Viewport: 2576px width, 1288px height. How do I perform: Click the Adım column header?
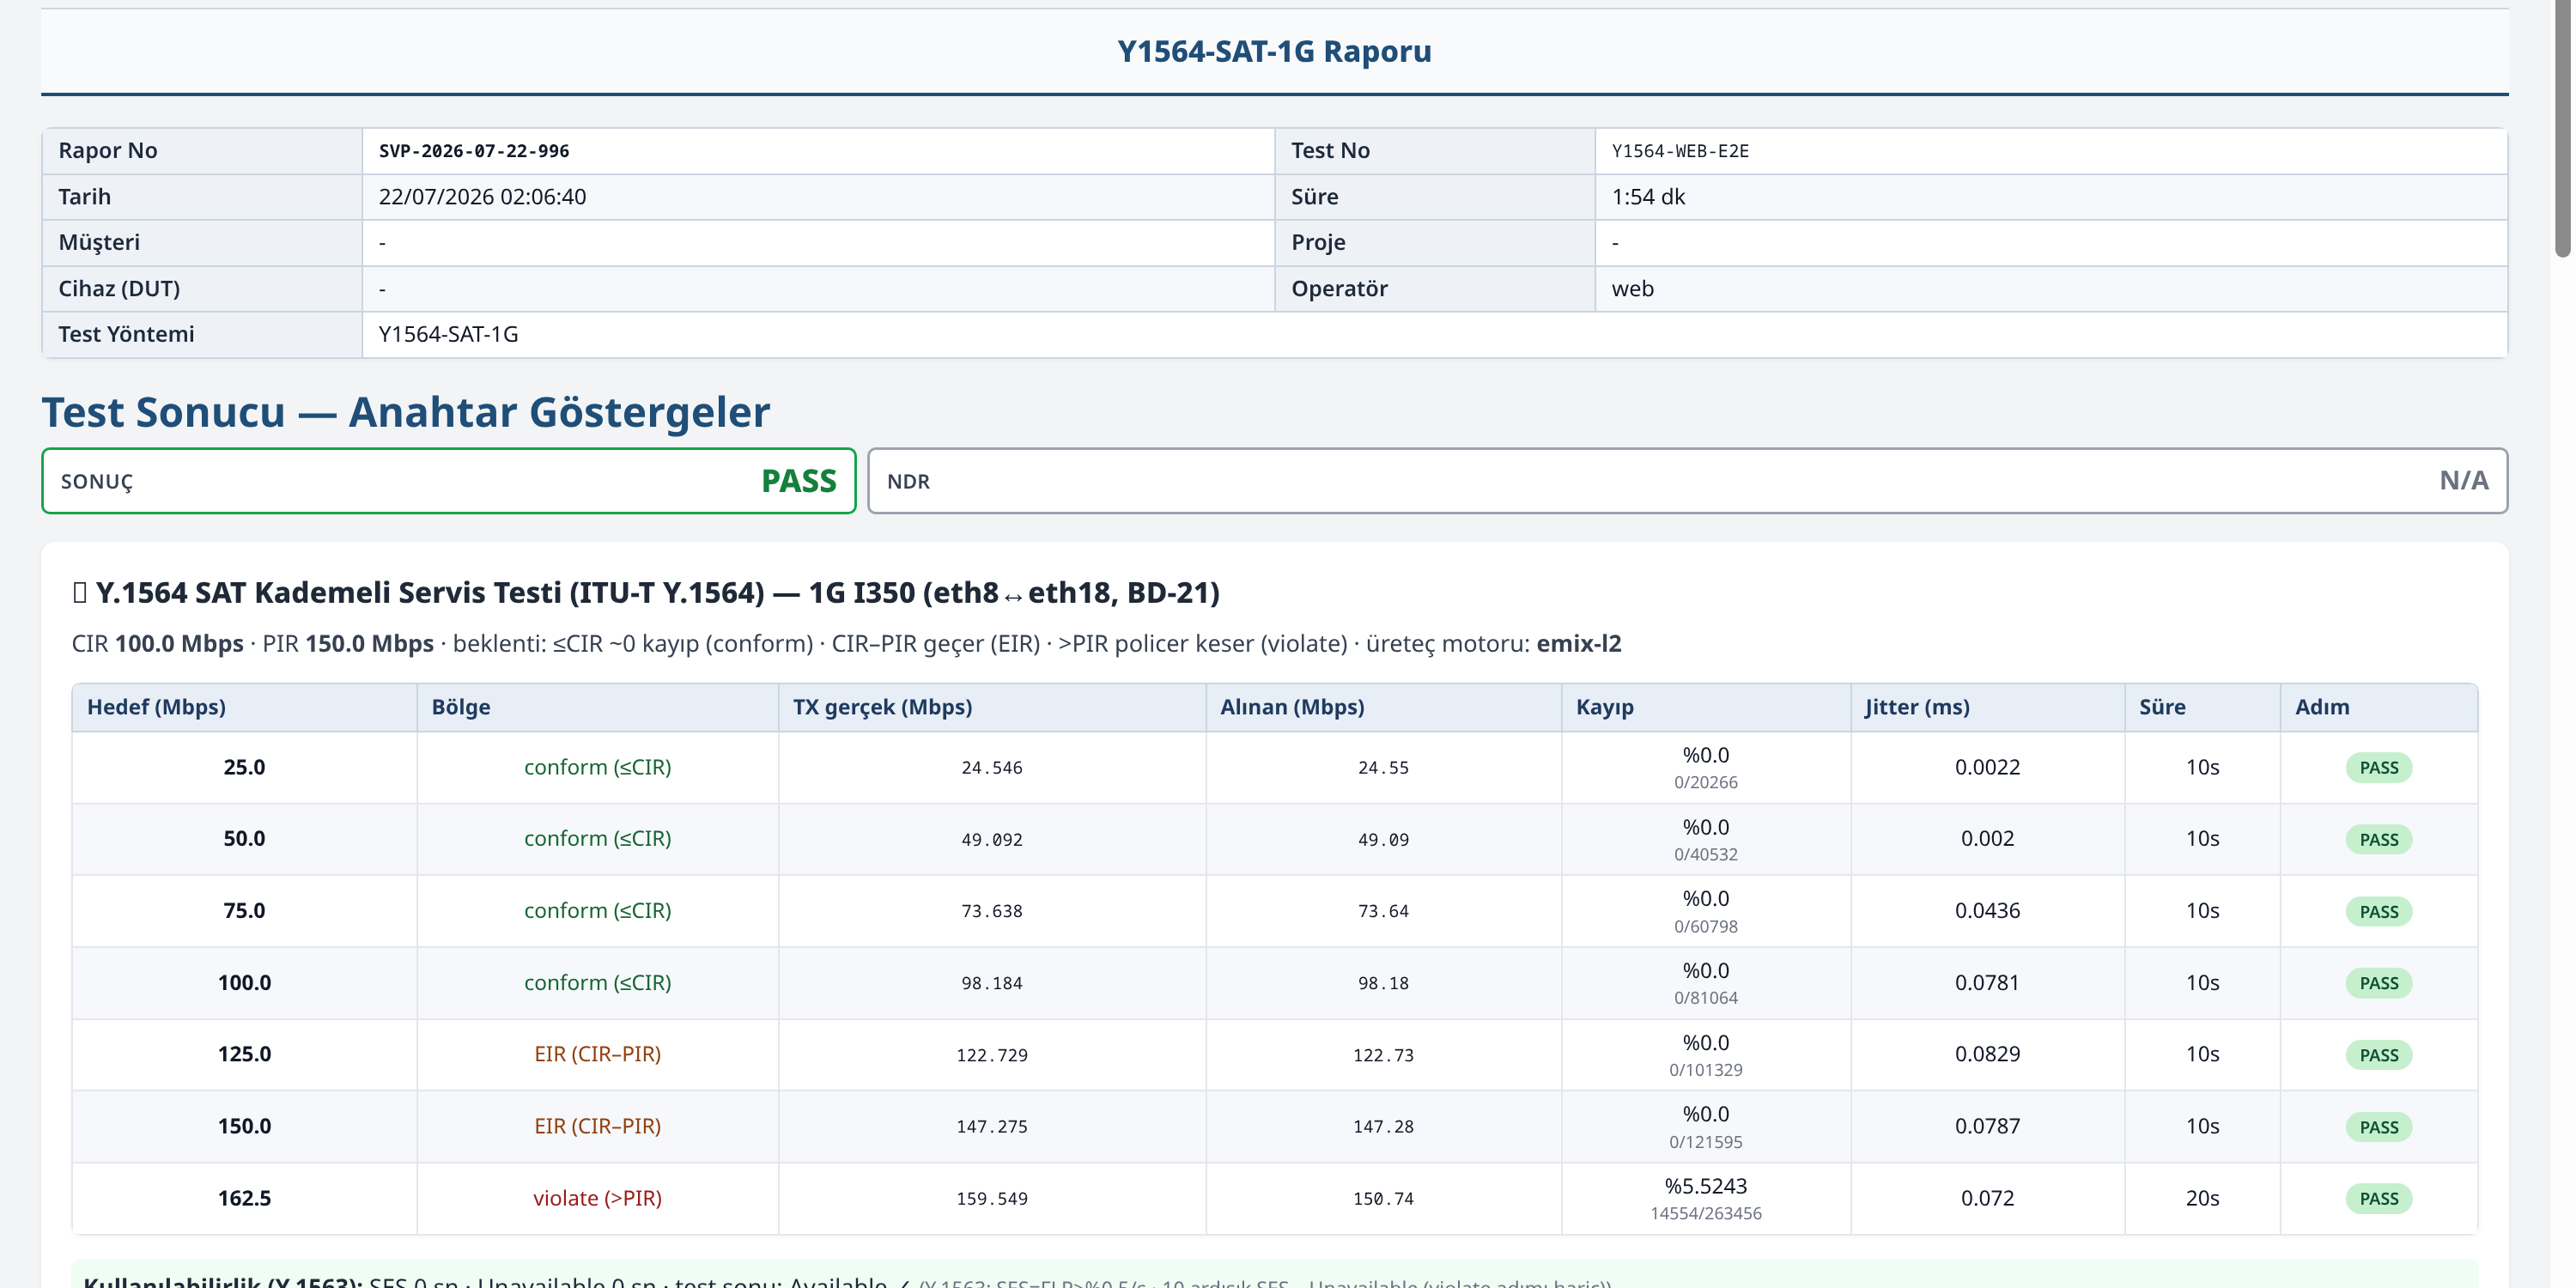(2379, 707)
